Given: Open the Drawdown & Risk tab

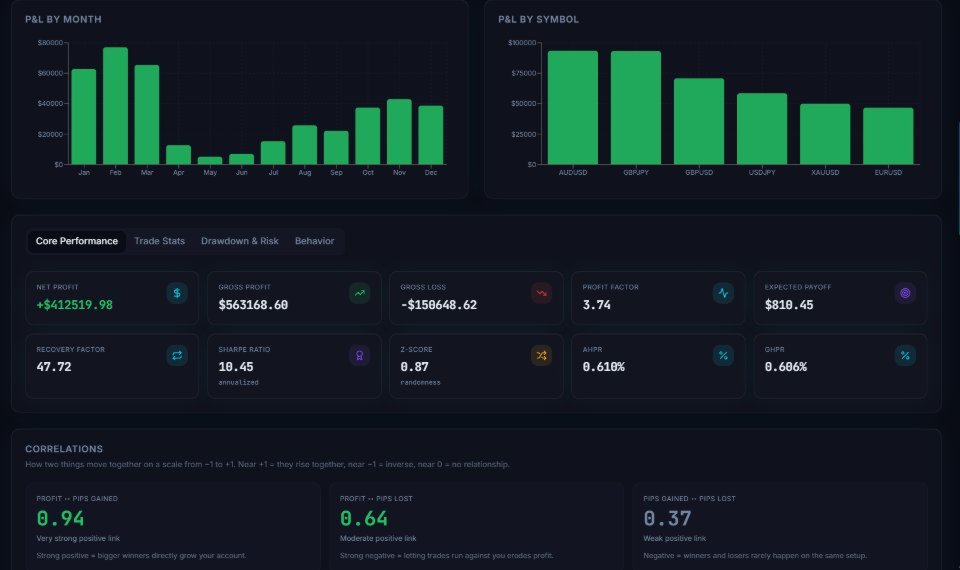Looking at the screenshot, I should pos(239,241).
